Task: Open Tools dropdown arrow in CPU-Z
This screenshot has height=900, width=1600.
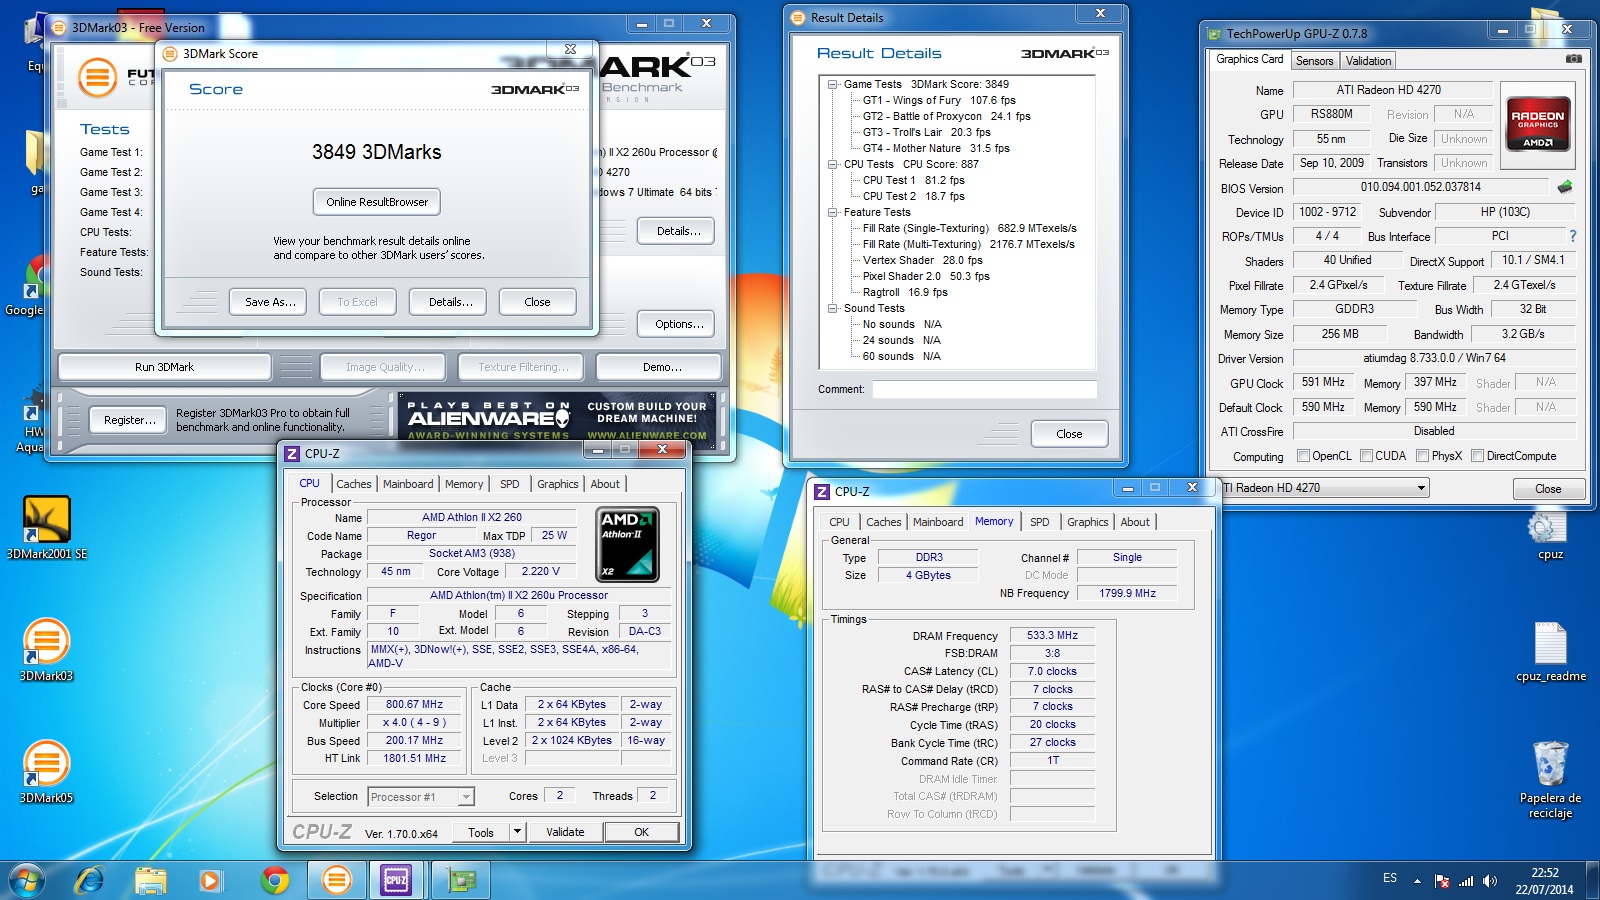Action: (x=517, y=832)
